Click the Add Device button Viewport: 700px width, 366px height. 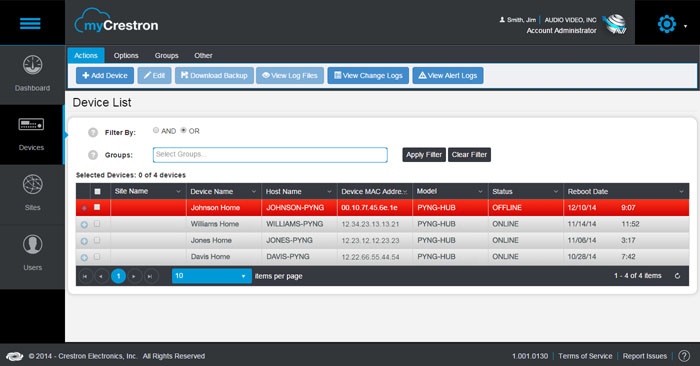pyautogui.click(x=105, y=75)
